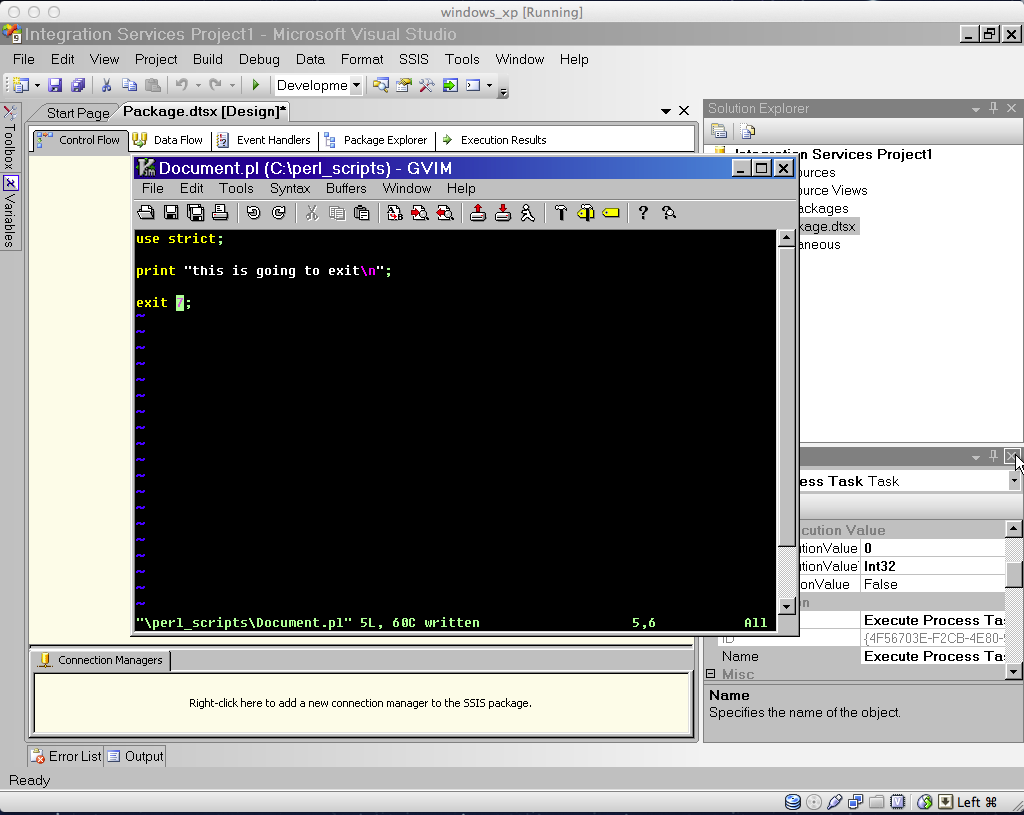1024x815 pixels.
Task: Open the Output panel at the bottom
Action: click(x=141, y=756)
